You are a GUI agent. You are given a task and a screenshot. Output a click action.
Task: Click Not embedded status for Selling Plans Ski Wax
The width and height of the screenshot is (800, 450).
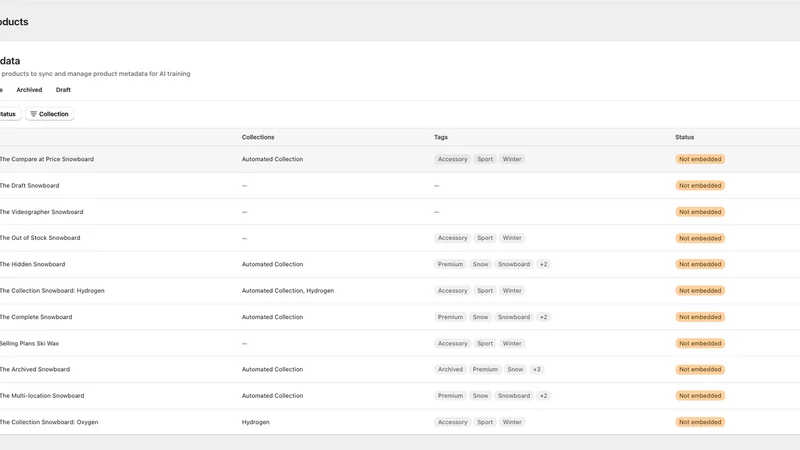pyautogui.click(x=700, y=343)
